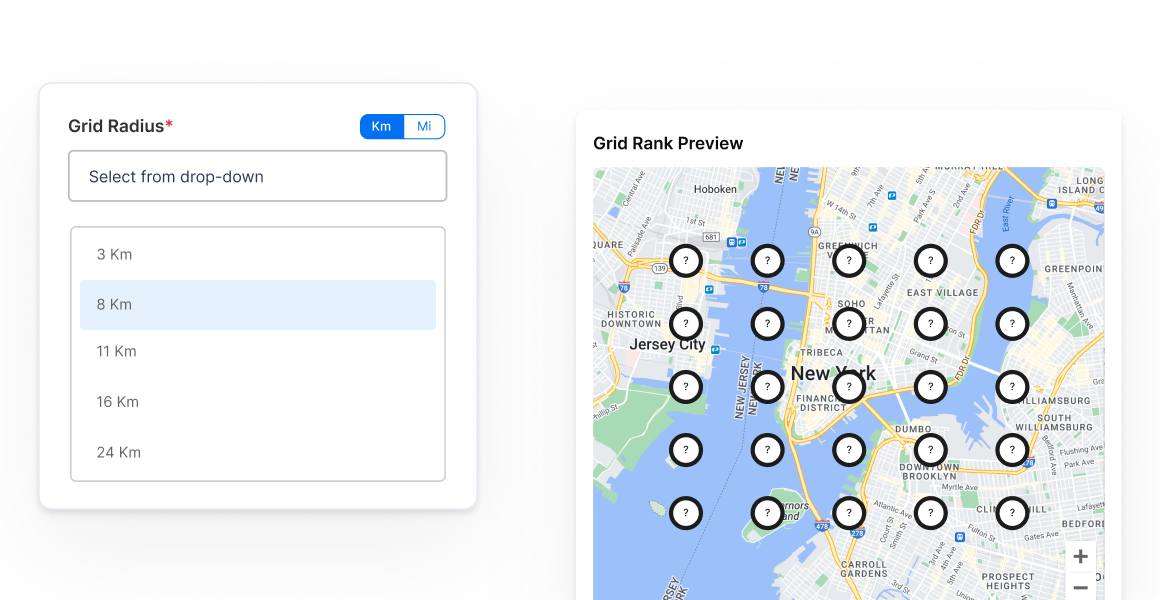Choose the 8 Km option

(x=257, y=305)
